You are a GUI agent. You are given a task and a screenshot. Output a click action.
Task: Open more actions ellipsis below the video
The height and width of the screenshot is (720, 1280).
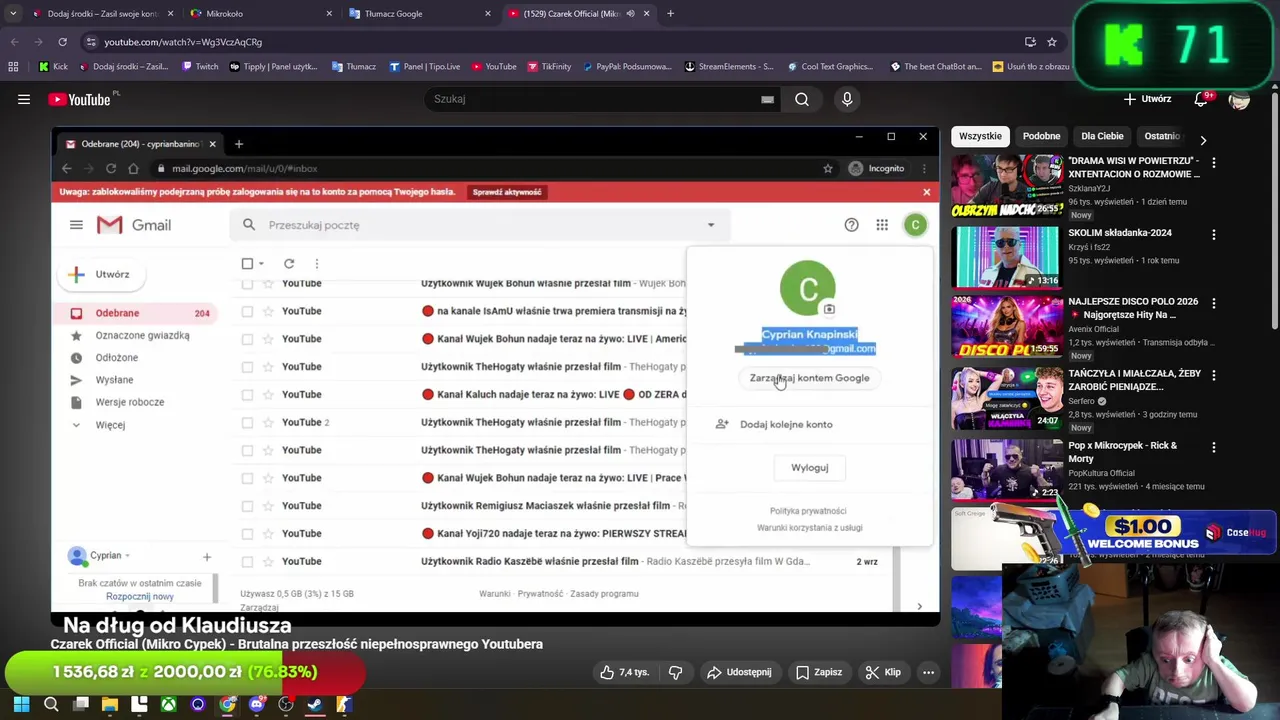coord(928,672)
